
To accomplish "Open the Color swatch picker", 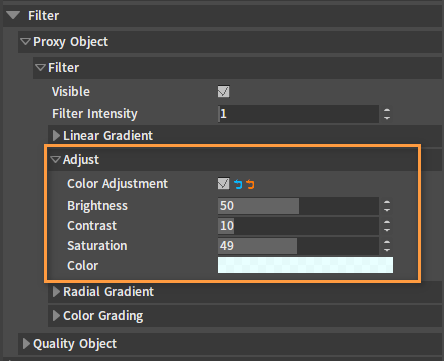I will [x=305, y=265].
